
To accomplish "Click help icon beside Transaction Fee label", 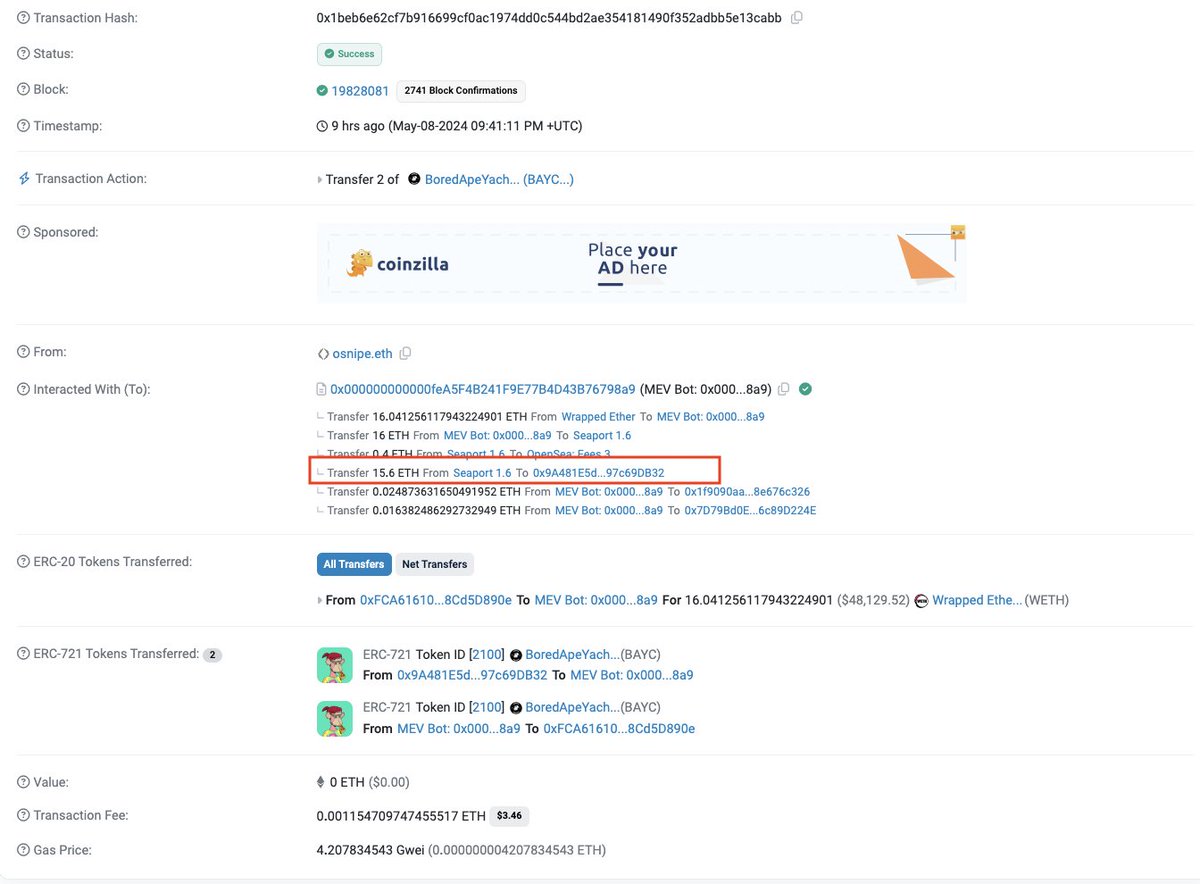I will (24, 815).
